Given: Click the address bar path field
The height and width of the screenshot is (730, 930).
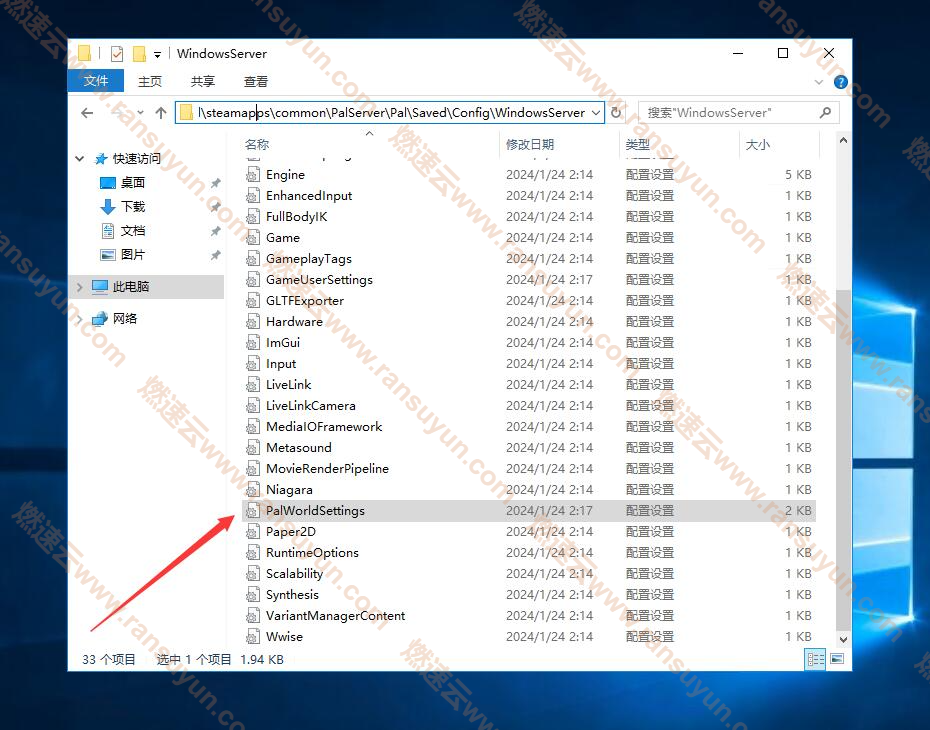Looking at the screenshot, I should 390,113.
